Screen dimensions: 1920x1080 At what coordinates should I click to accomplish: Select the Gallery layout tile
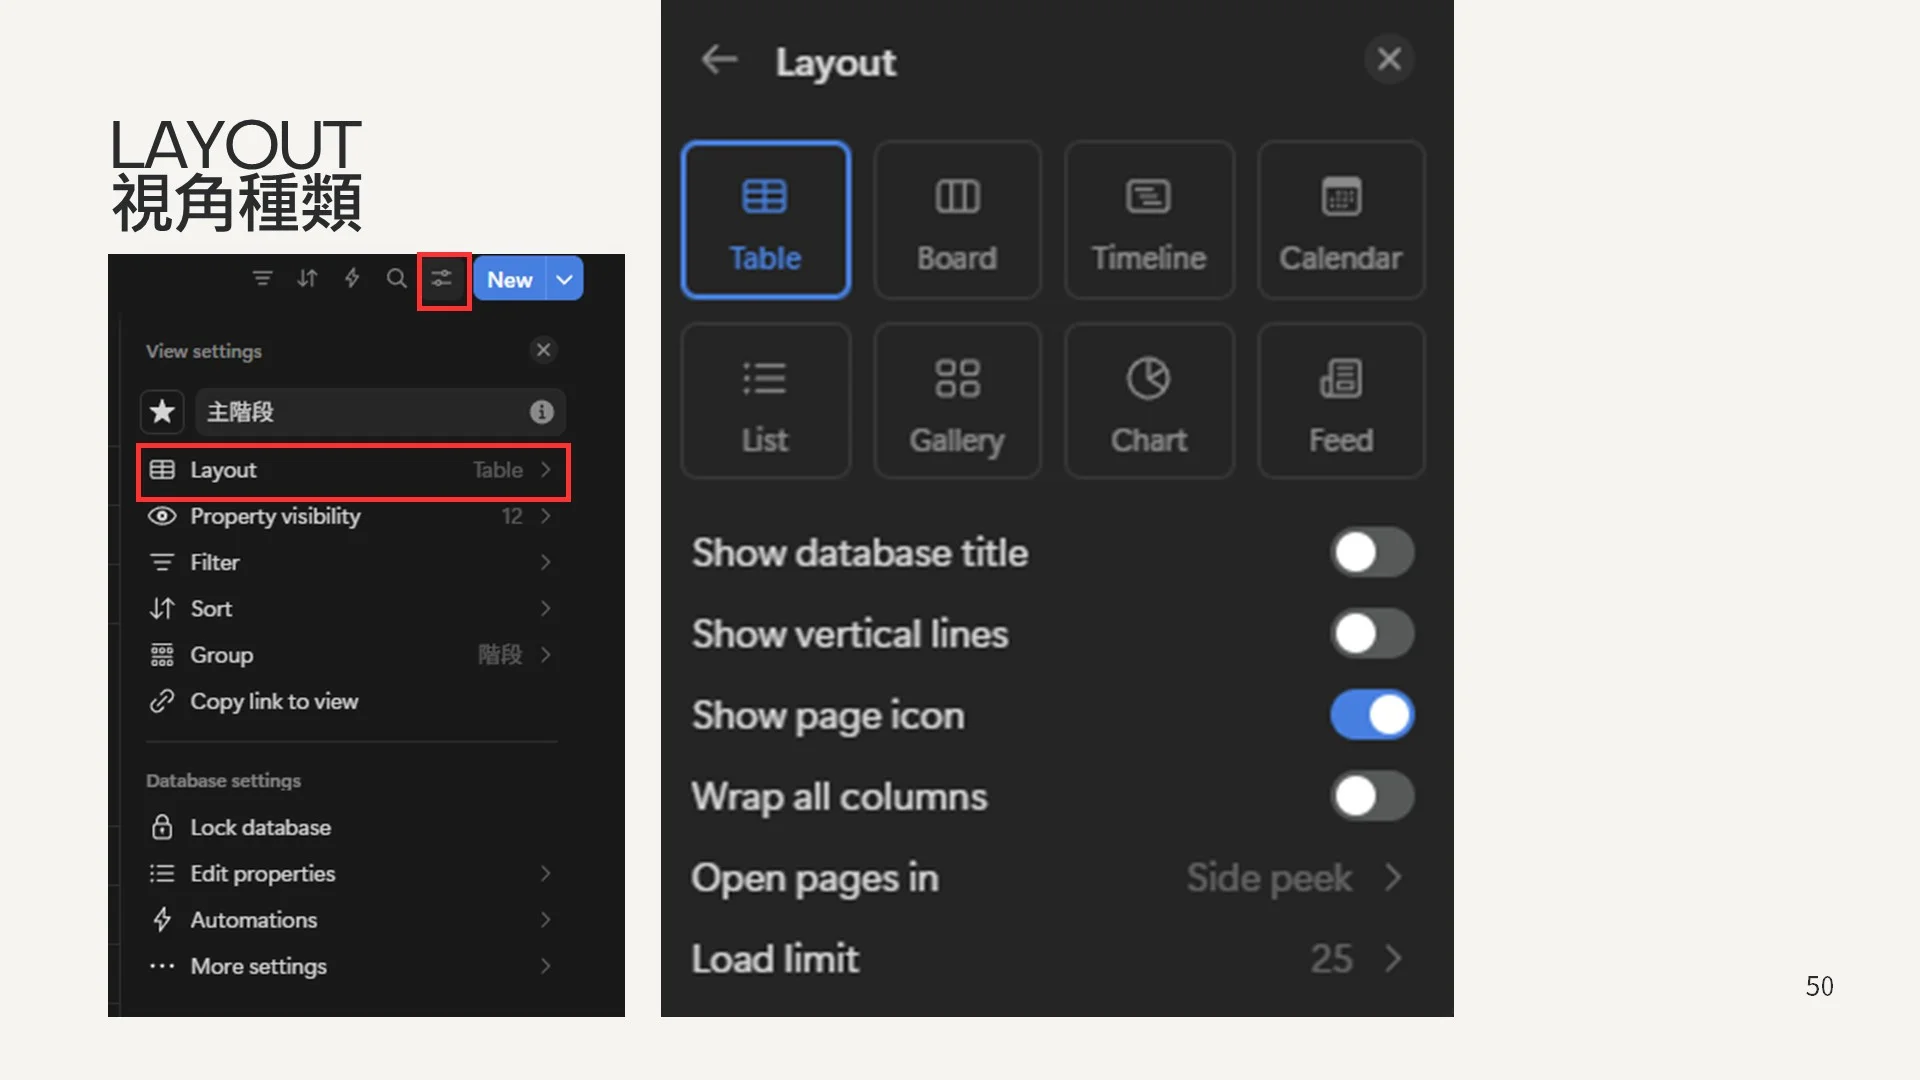point(957,402)
